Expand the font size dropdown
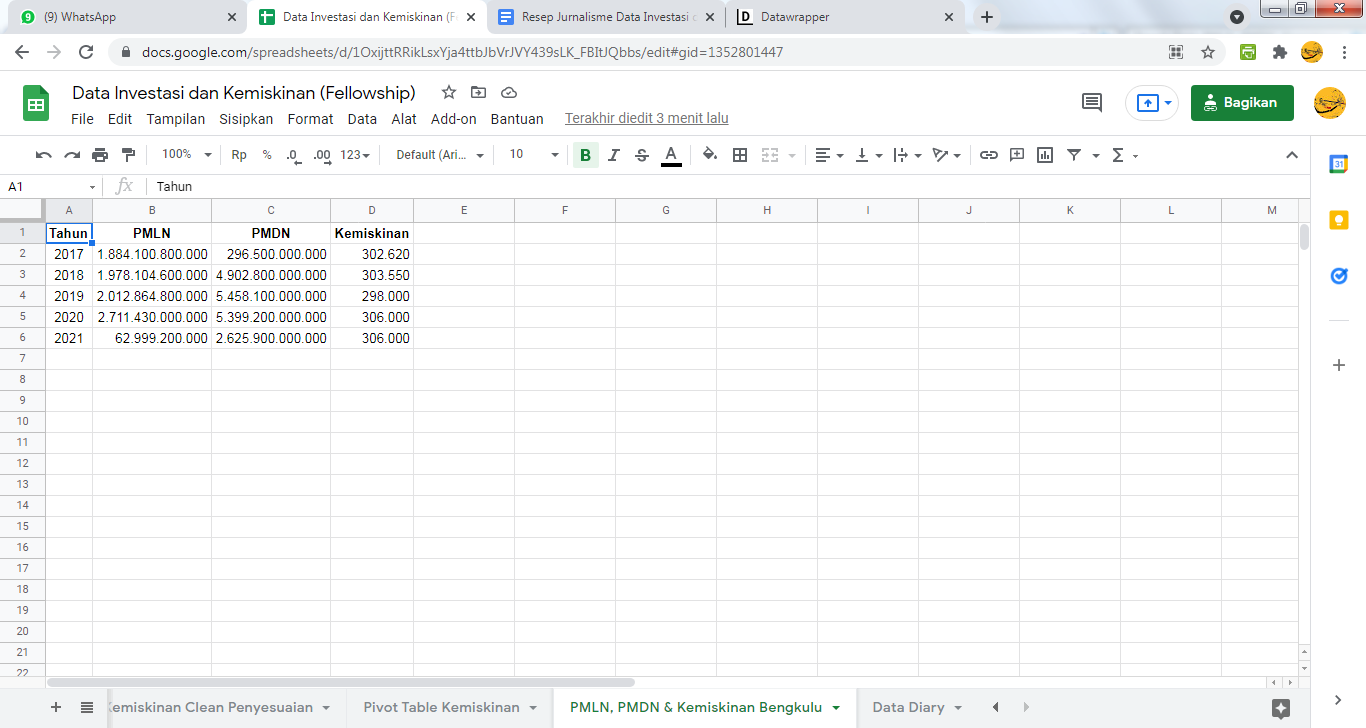 coord(534,155)
